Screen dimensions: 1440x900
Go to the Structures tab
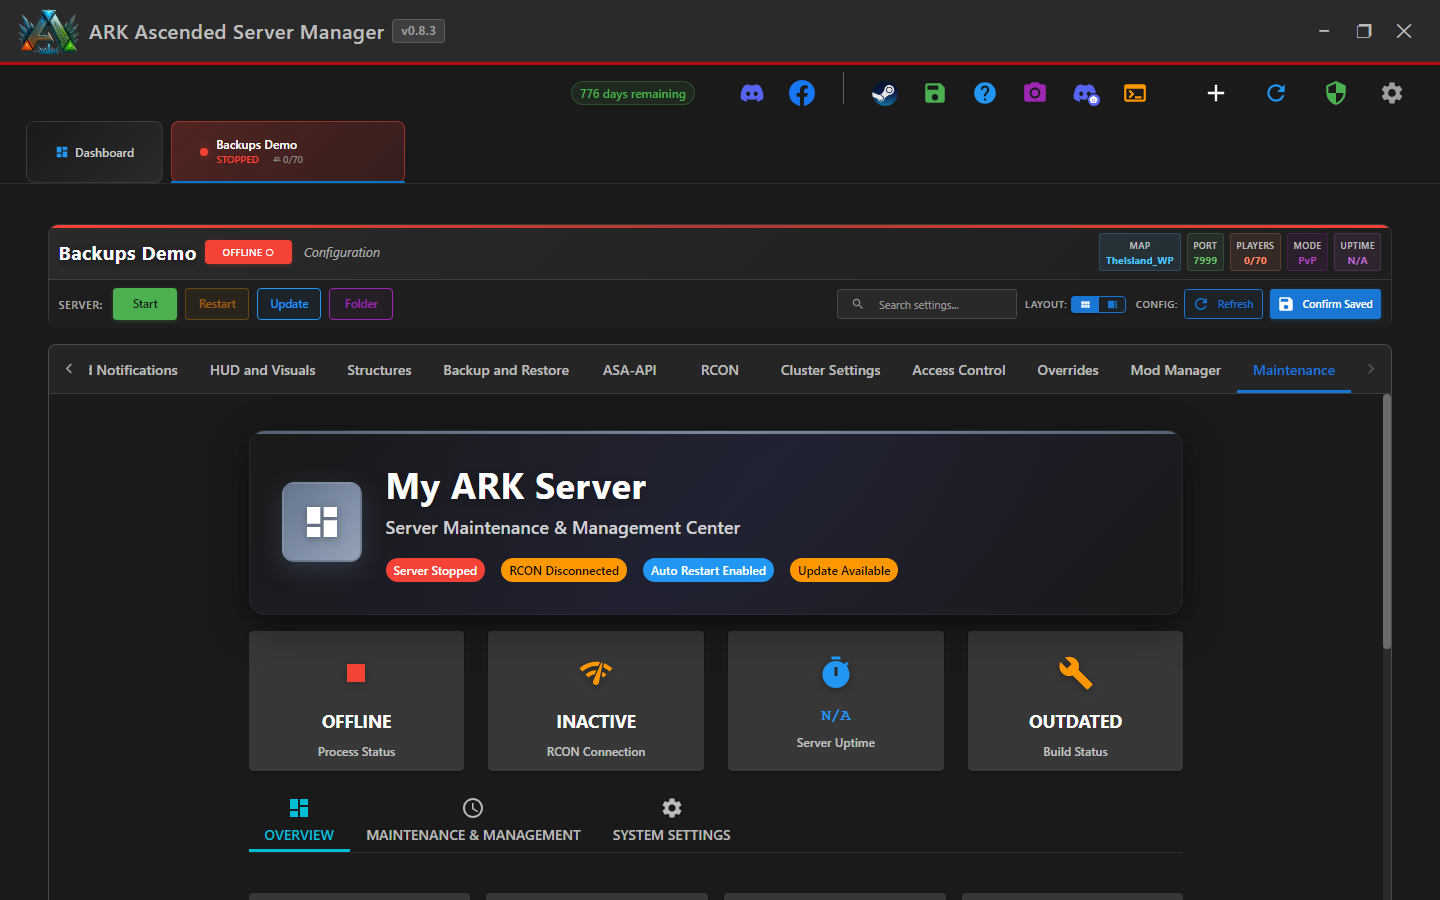coord(379,370)
